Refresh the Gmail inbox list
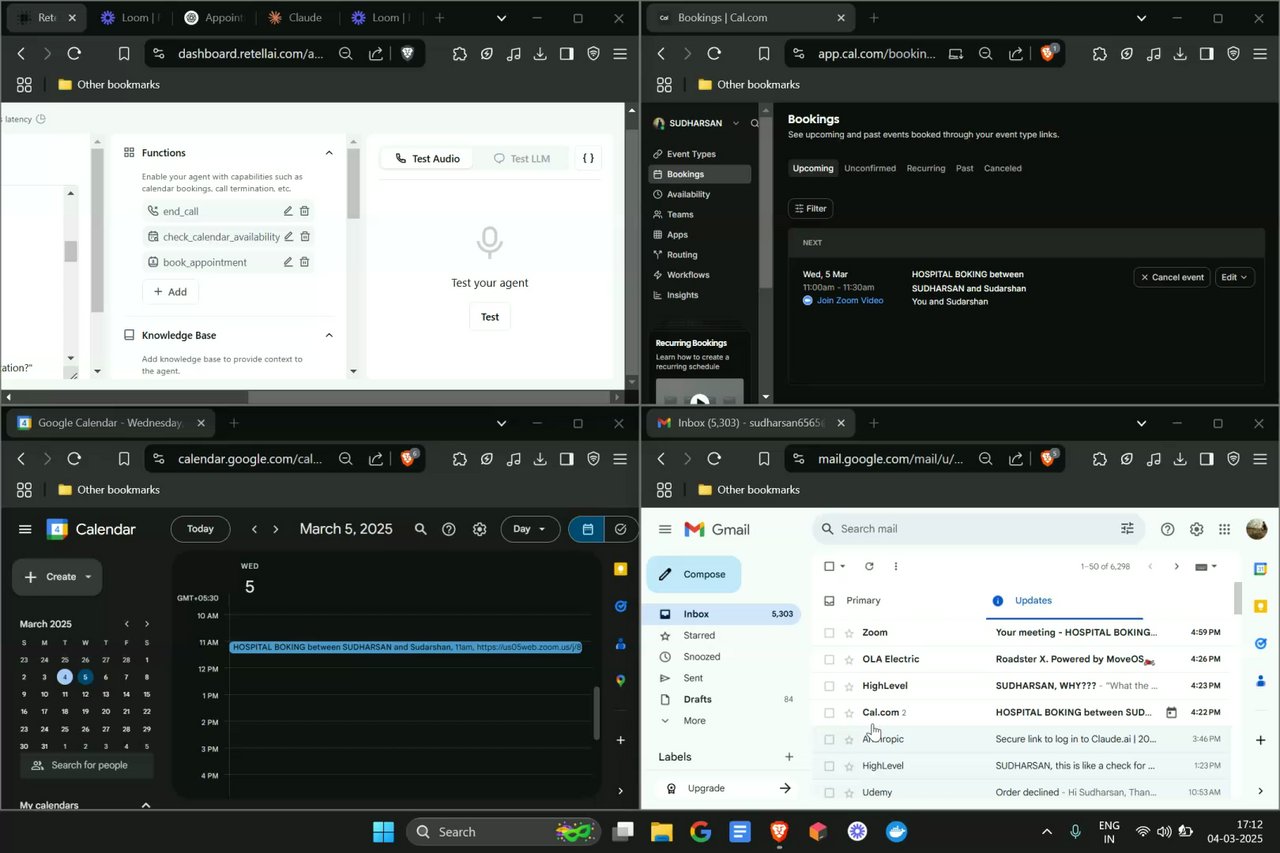Viewport: 1280px width, 853px height. 869,566
